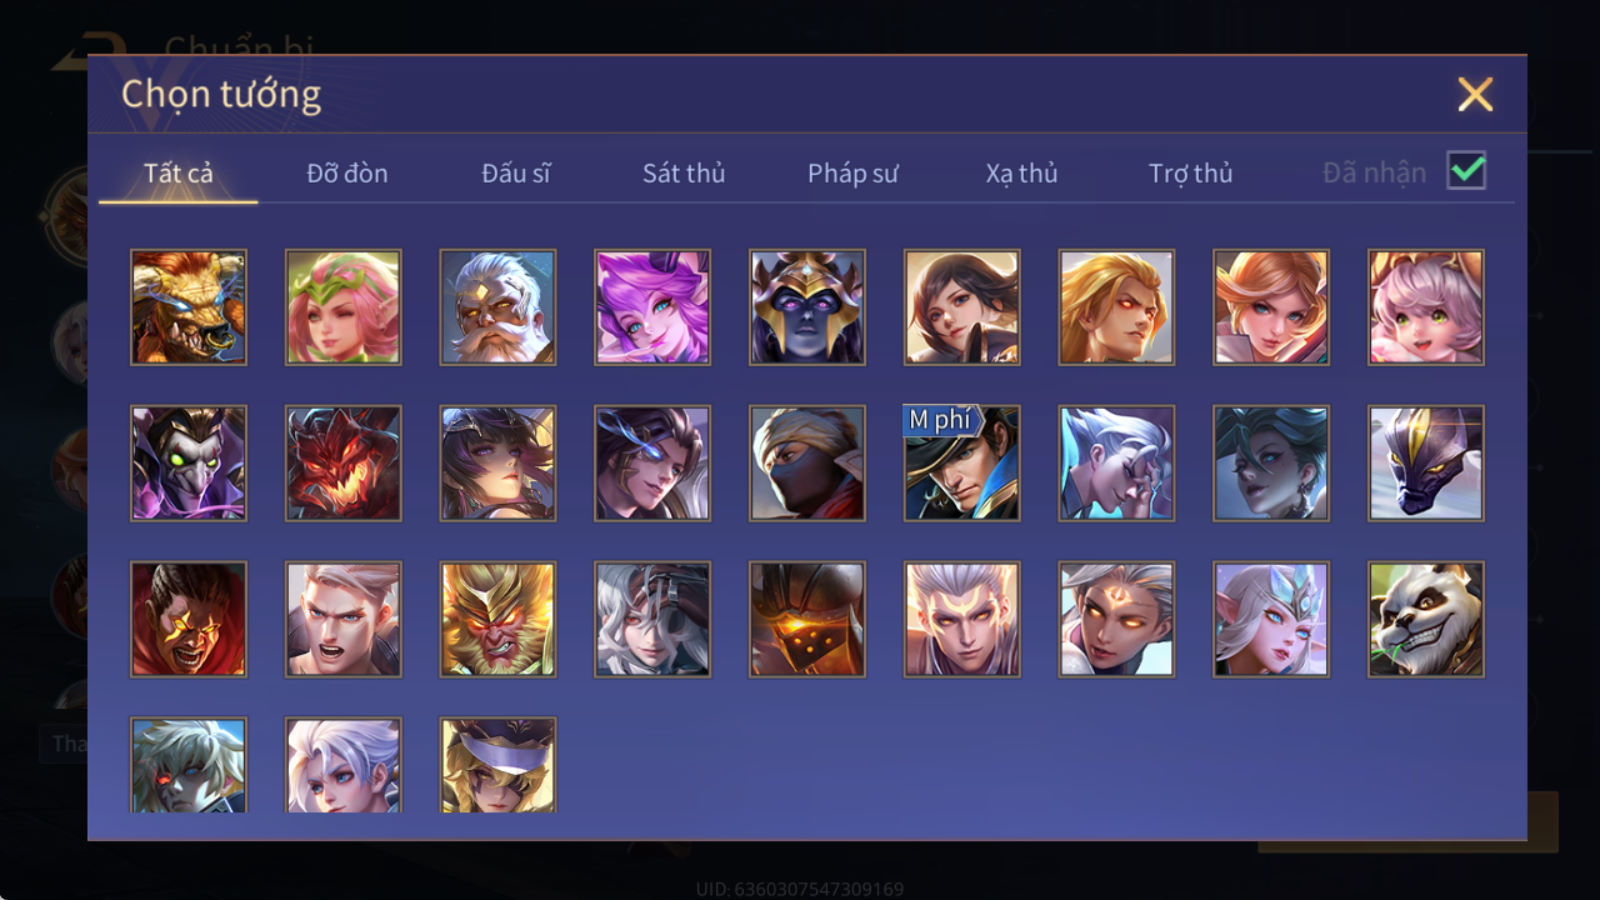Viewport: 1600px width, 900px height.
Task: Choose the golden monkey king hero
Action: (498, 619)
